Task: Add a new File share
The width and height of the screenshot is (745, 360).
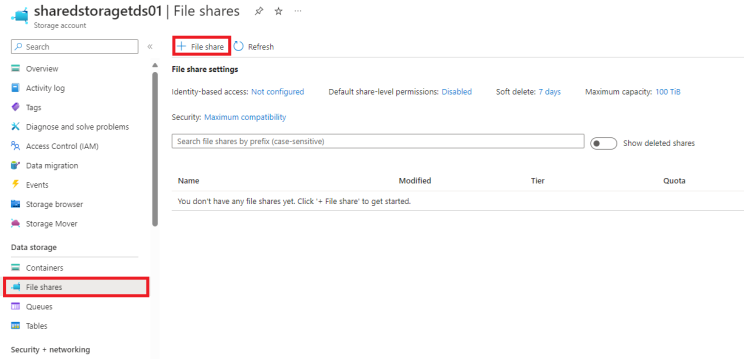Action: tap(201, 47)
